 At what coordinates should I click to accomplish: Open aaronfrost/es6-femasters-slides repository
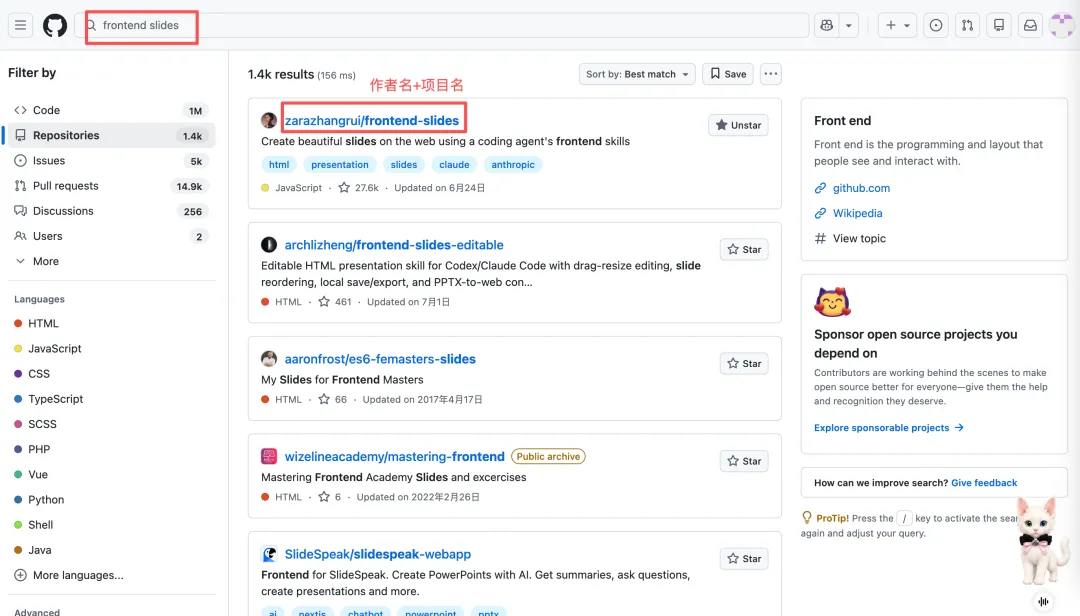[x=380, y=359]
